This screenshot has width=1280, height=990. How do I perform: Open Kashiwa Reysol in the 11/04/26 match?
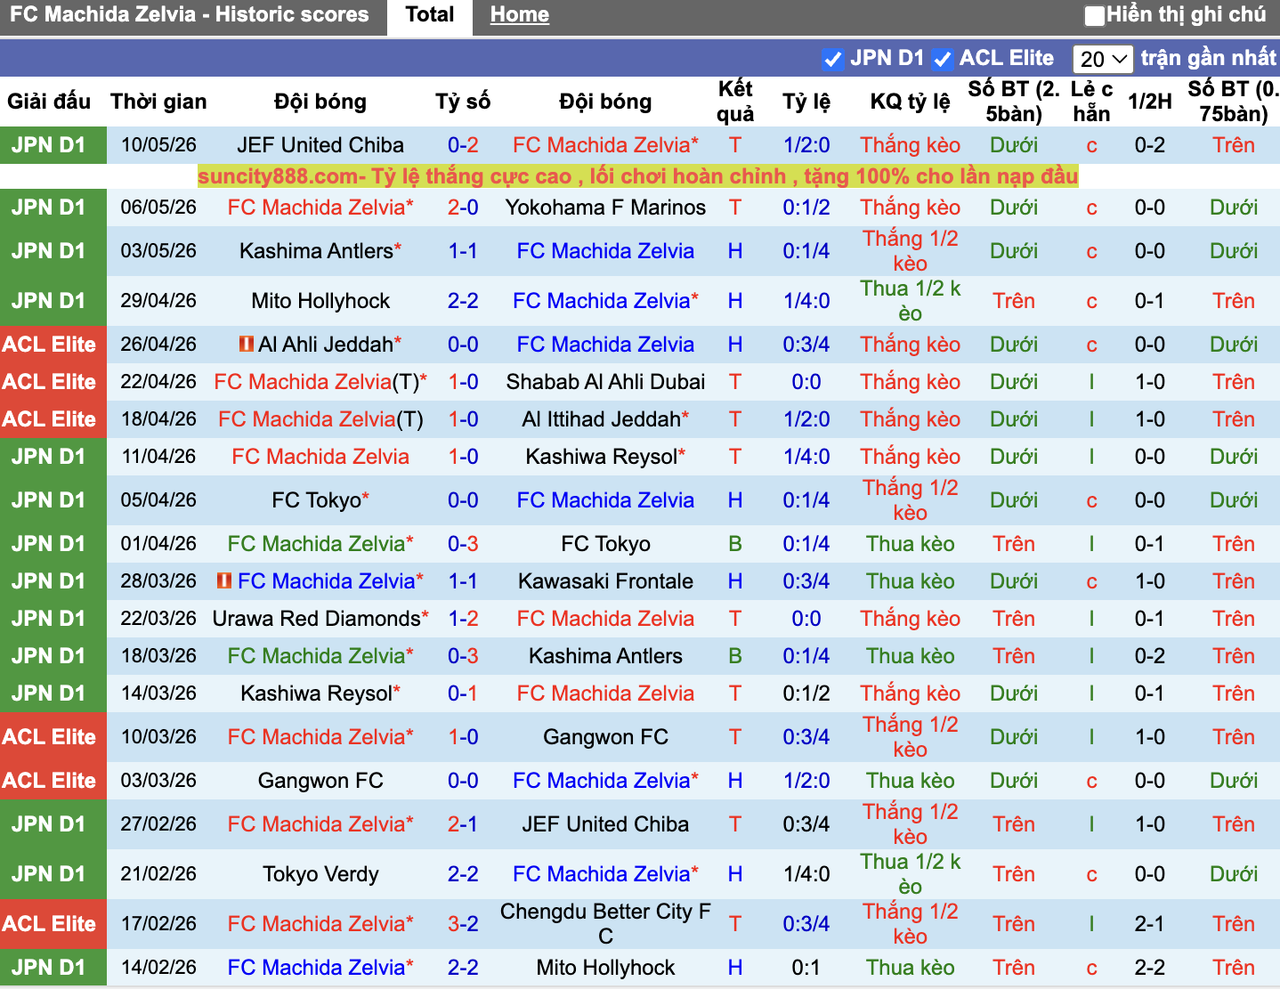coord(601,457)
